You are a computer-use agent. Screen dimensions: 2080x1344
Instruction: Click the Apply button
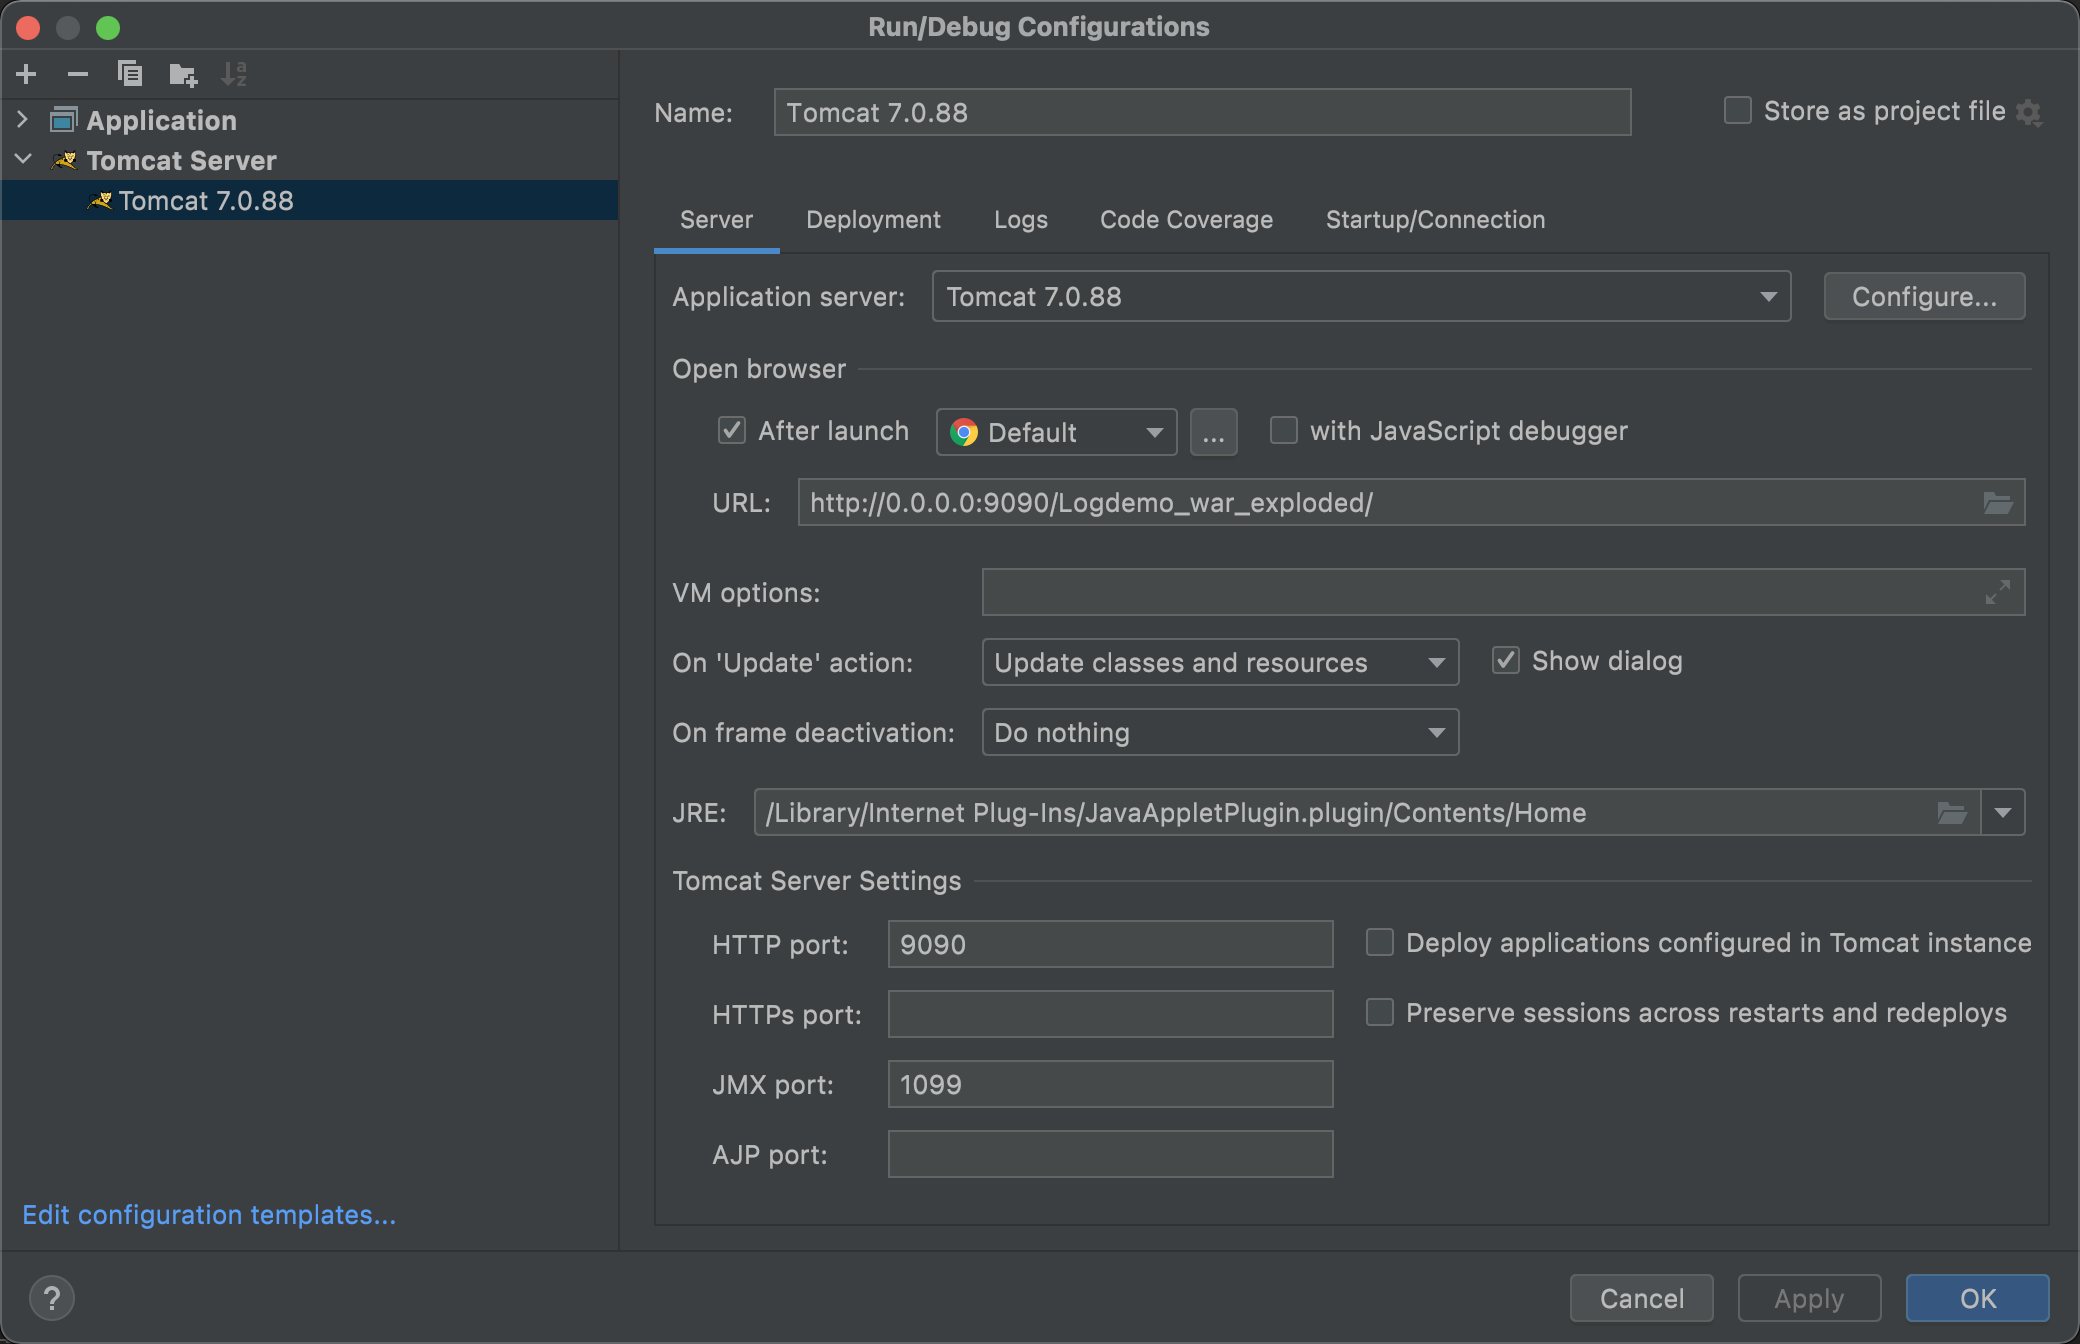(1809, 1298)
